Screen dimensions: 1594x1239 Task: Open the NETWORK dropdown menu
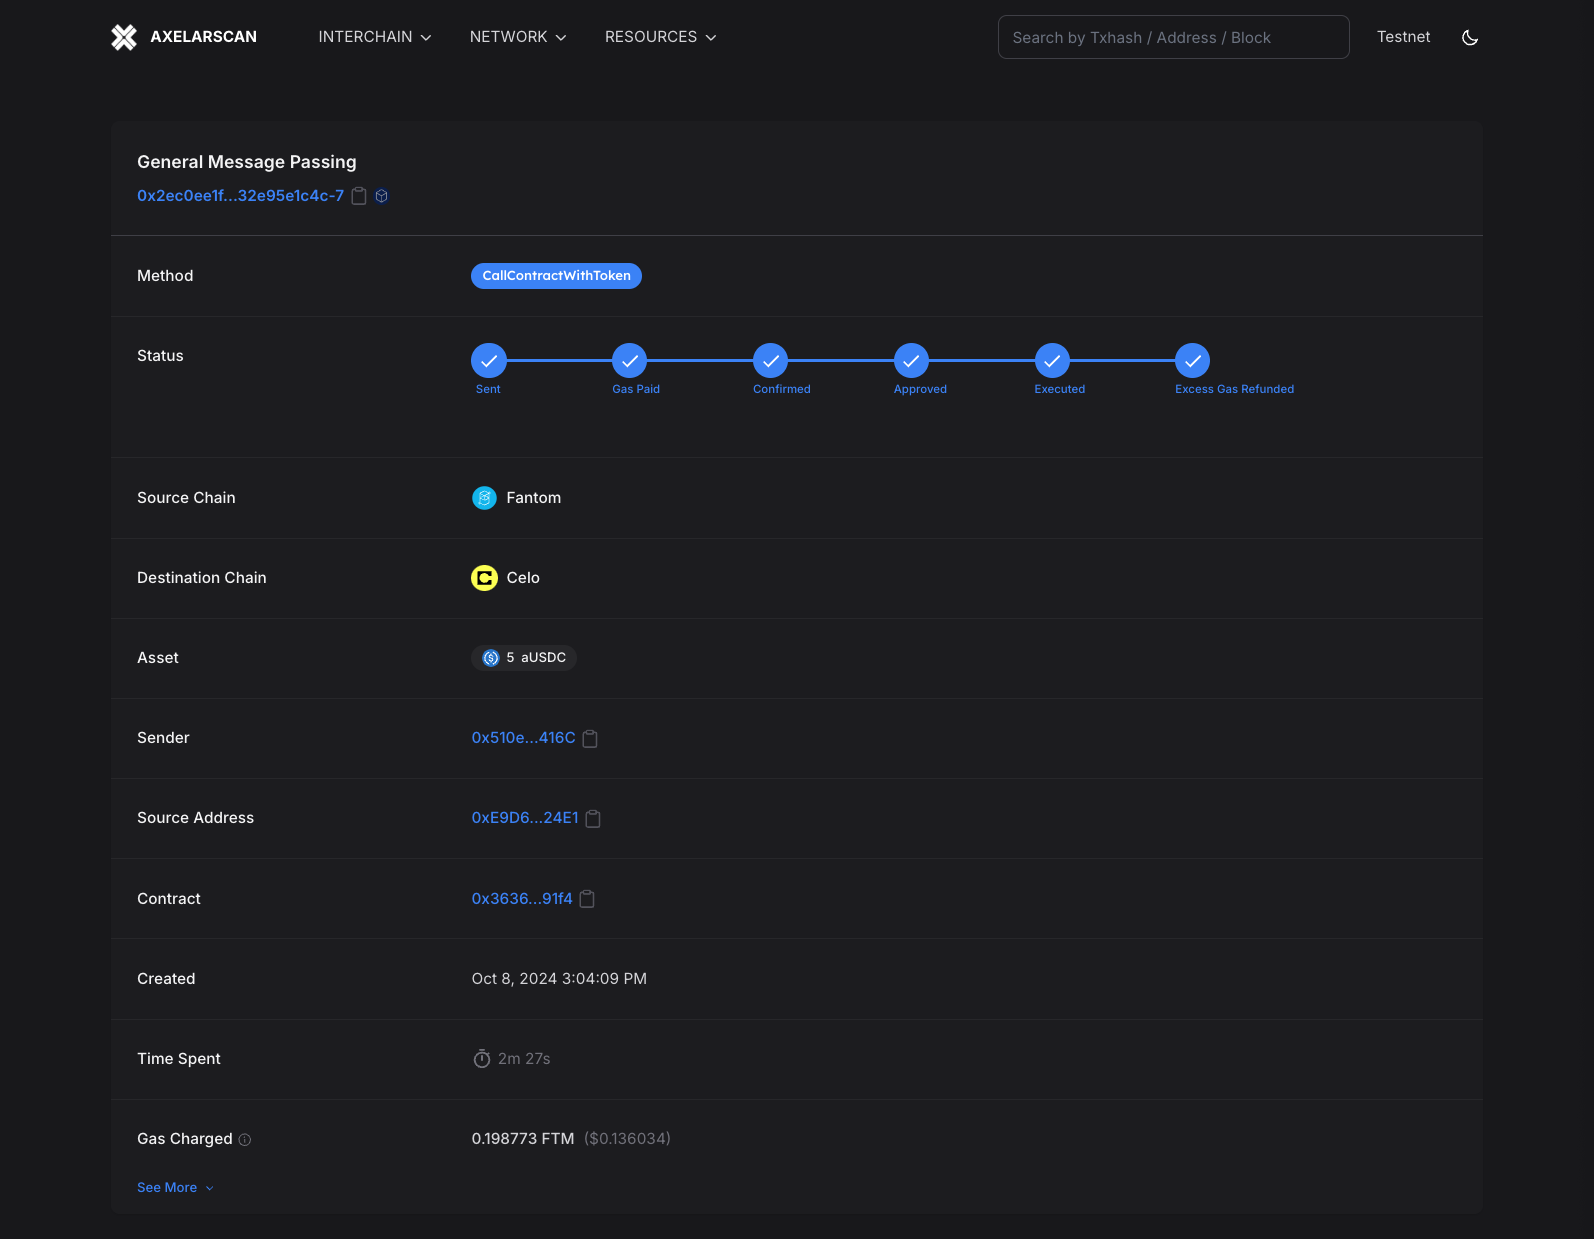coord(518,37)
